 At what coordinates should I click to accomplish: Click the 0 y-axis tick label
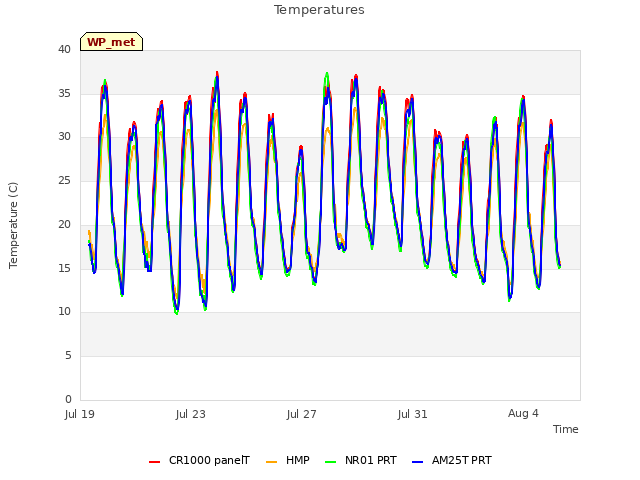pyautogui.click(x=68, y=399)
